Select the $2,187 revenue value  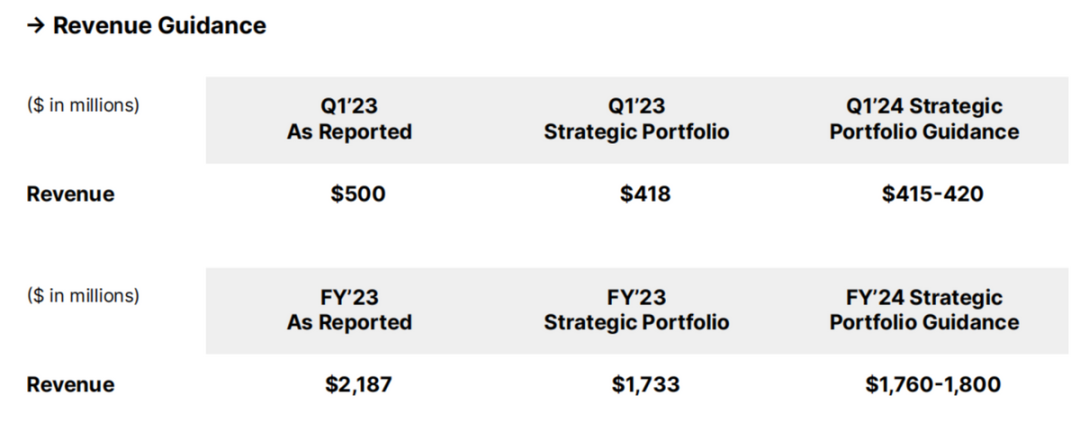(358, 385)
